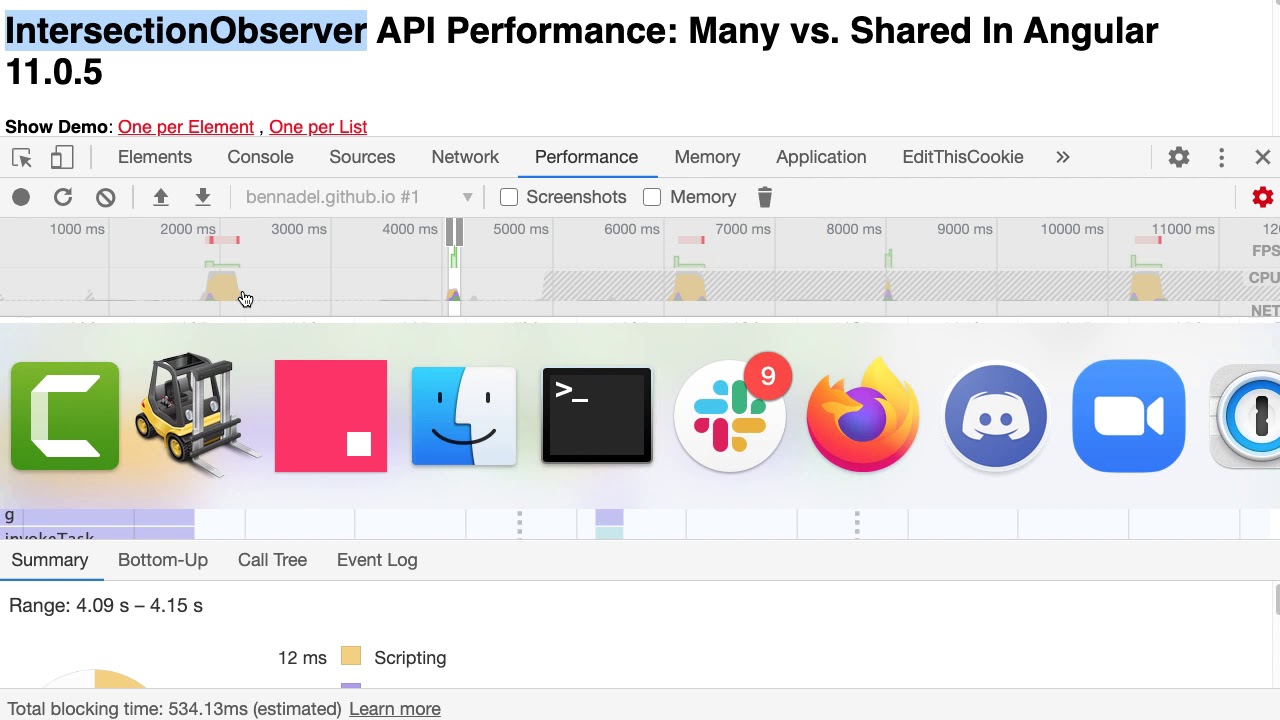Switch to the Network tab

point(465,157)
